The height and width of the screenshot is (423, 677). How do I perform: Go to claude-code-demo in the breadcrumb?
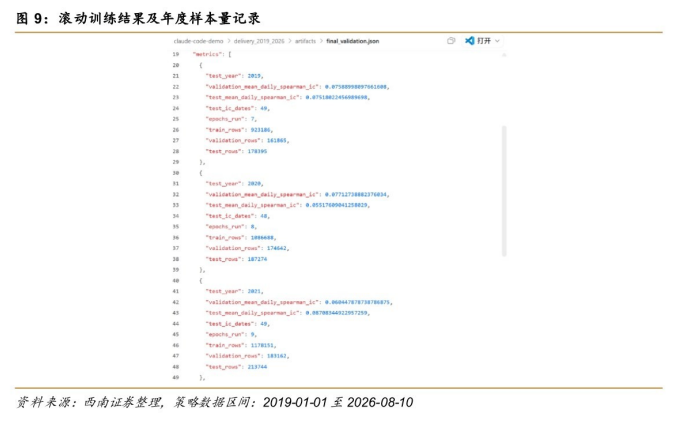pos(198,41)
